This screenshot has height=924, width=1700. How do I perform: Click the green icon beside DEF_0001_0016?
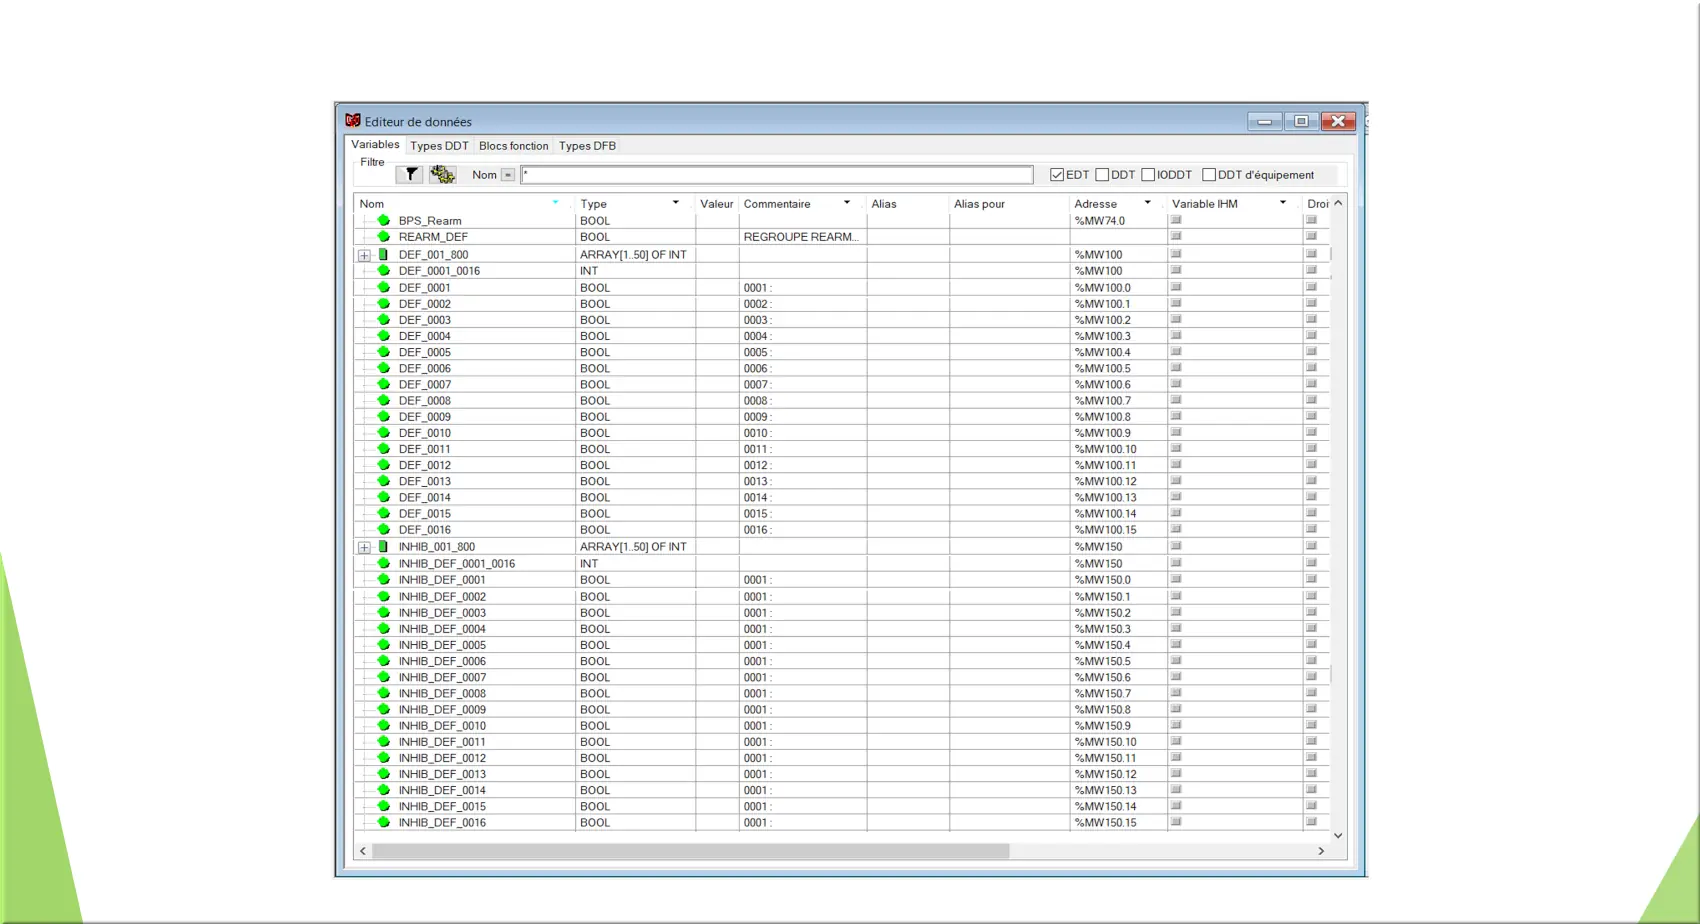click(x=384, y=270)
